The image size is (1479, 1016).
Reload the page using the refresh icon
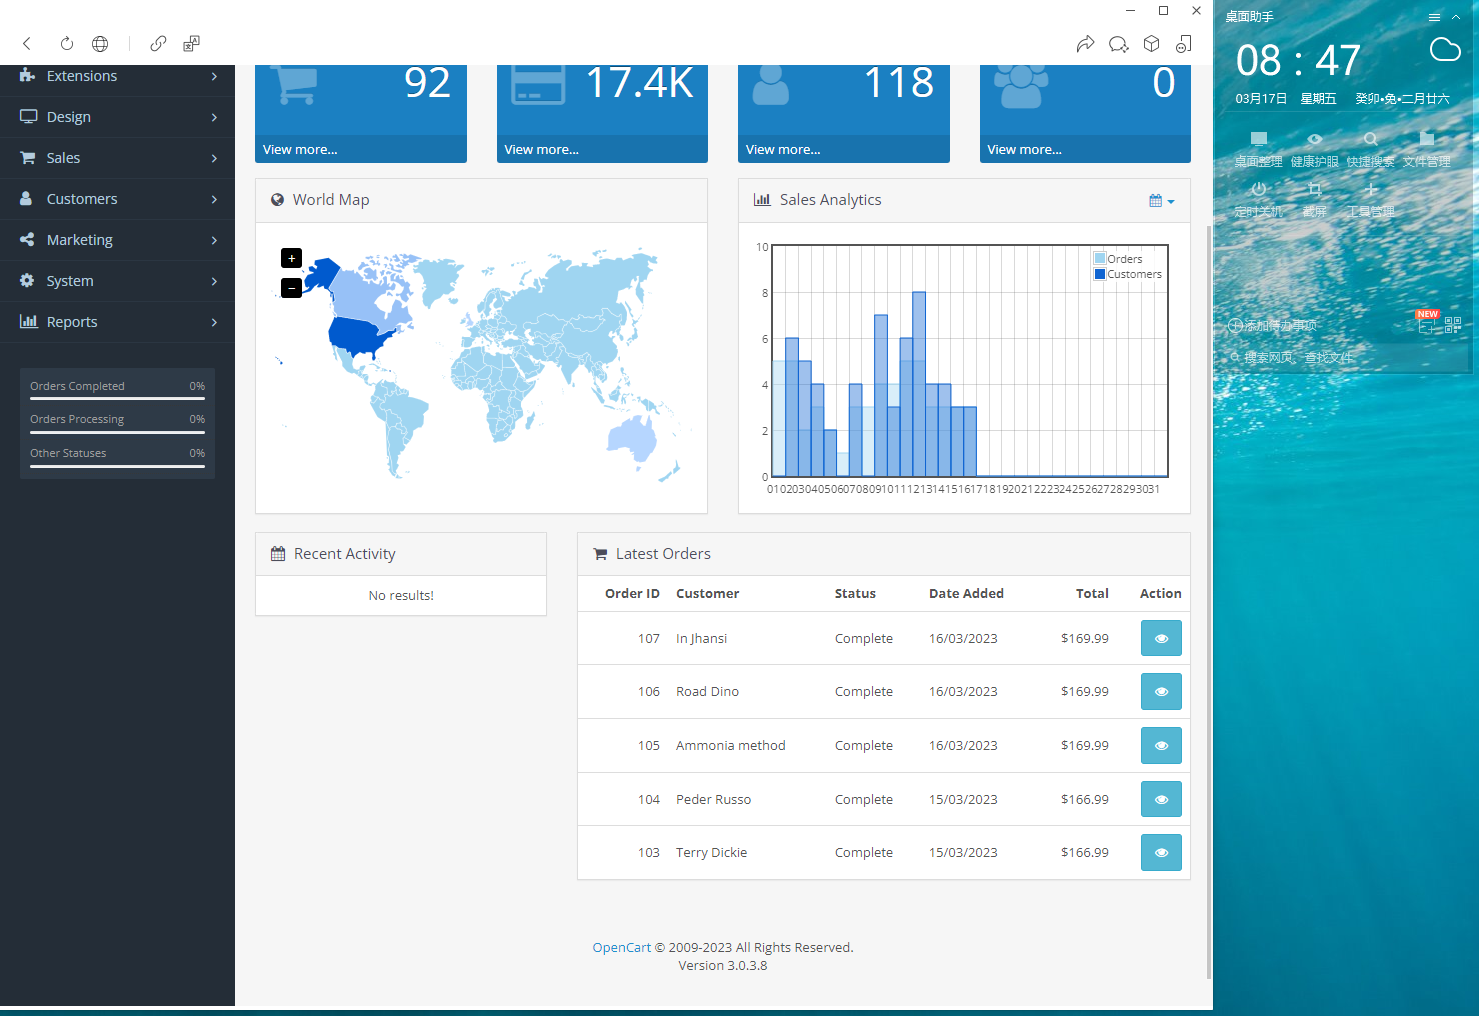66,43
